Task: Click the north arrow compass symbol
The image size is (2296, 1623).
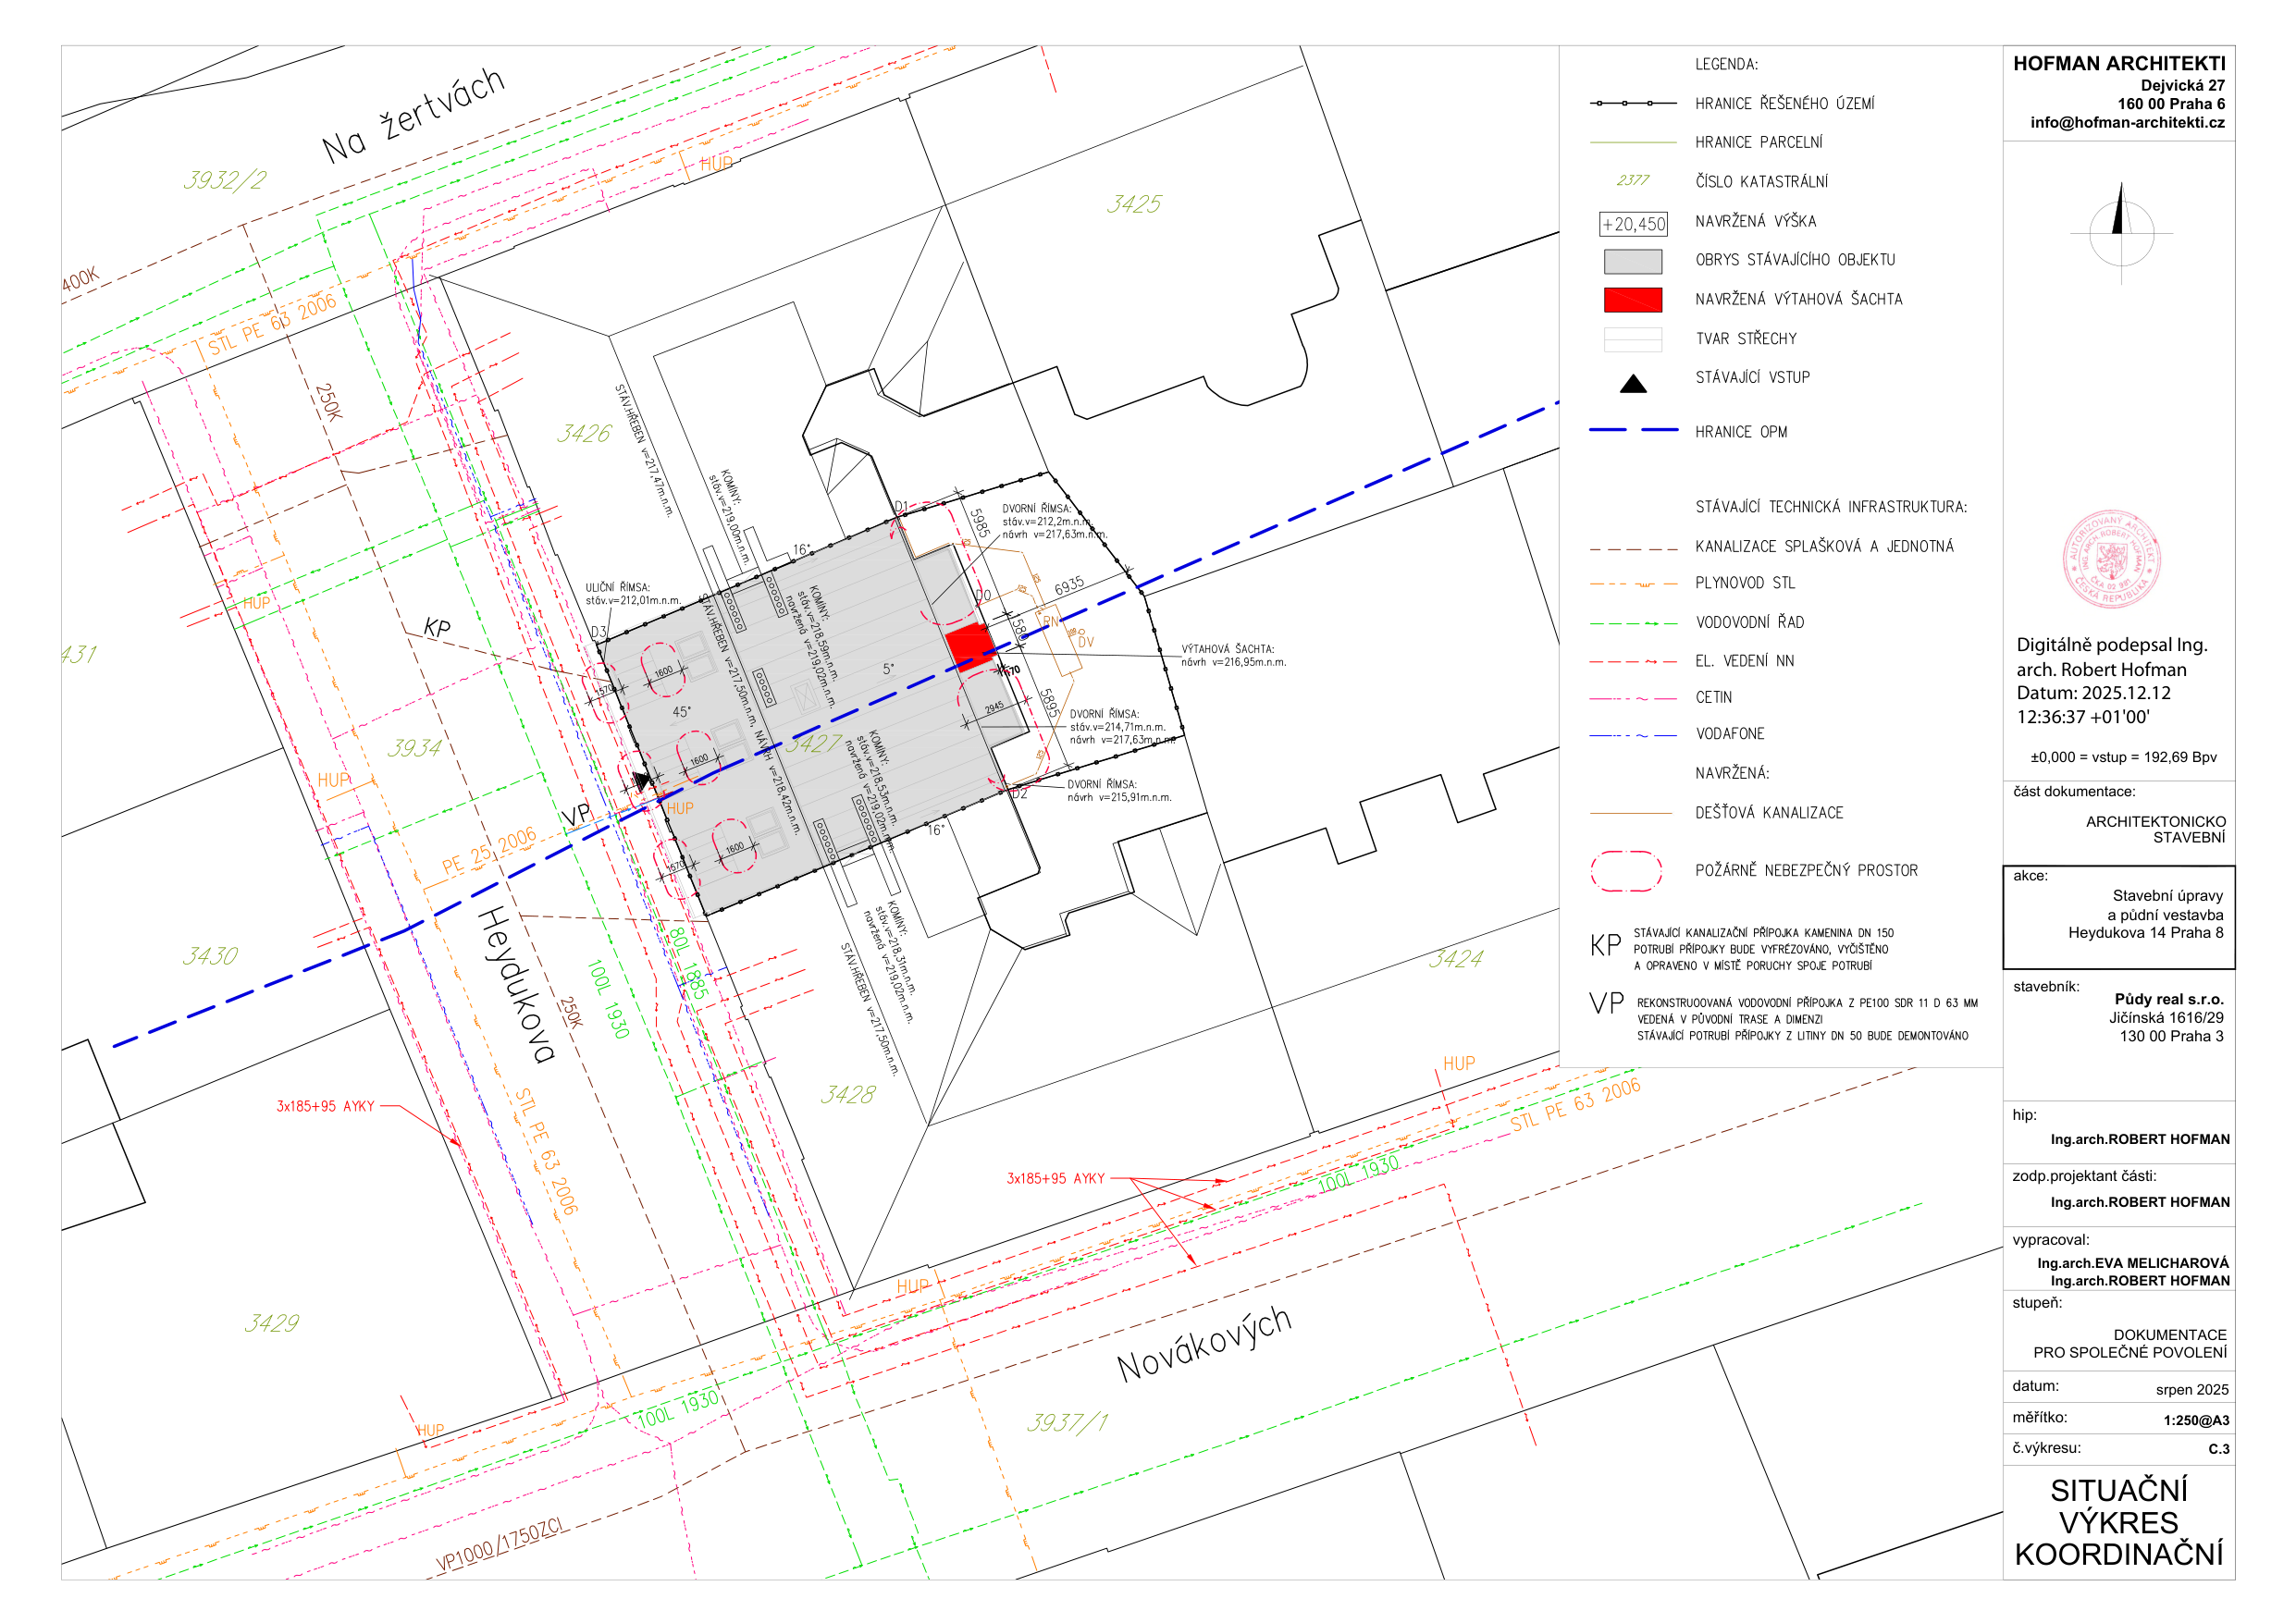Action: tap(2121, 232)
